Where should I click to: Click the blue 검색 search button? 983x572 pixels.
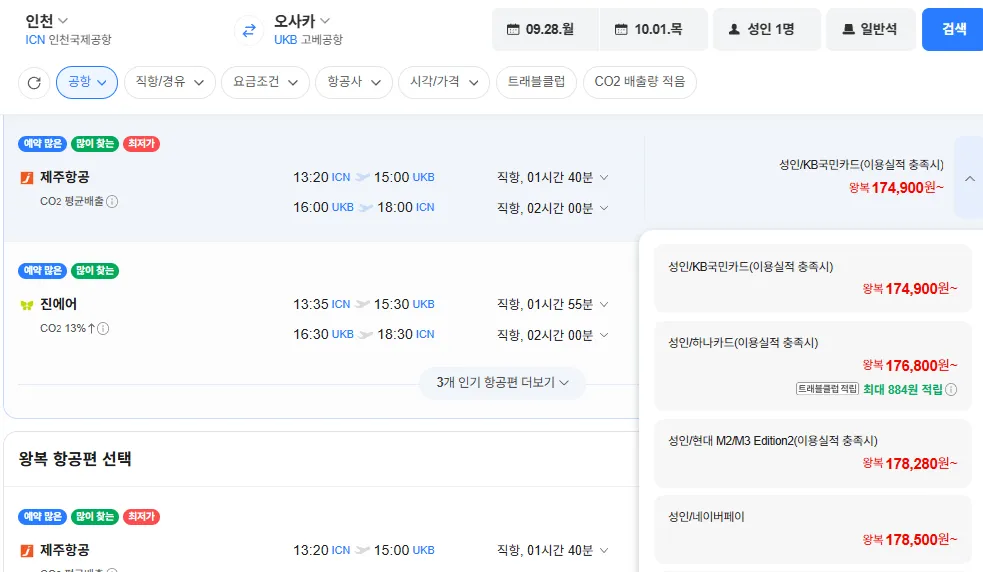point(953,29)
